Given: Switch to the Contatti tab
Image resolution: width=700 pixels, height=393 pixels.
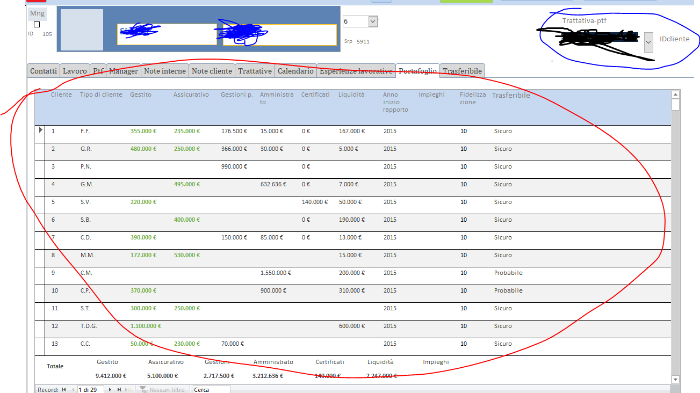Looking at the screenshot, I should coord(43,71).
